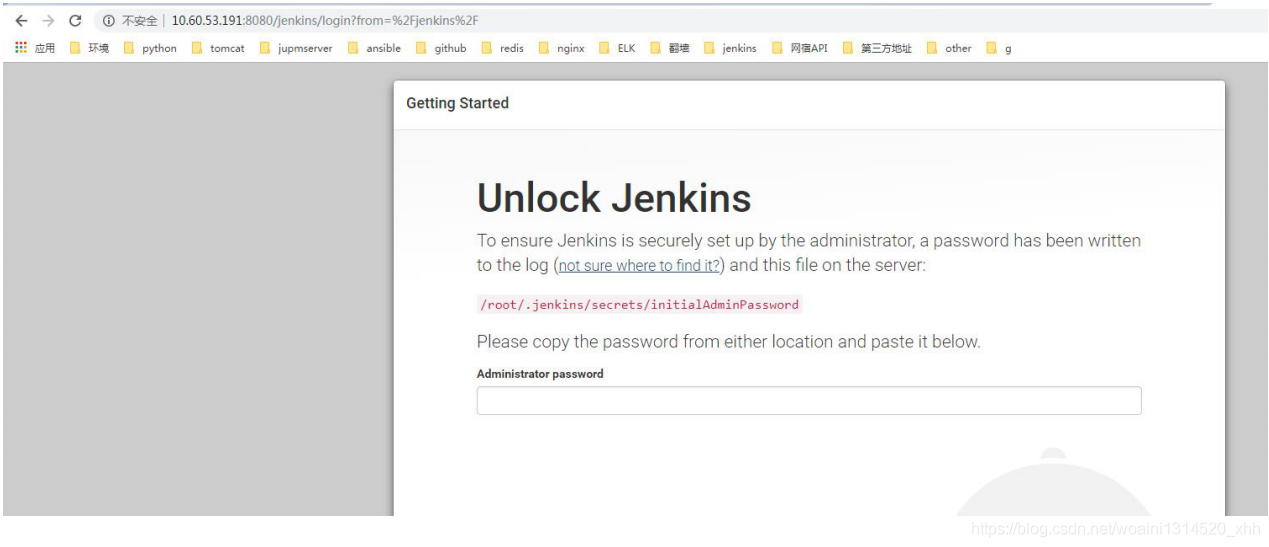Click the browser forward arrow
1269x547 pixels.
[x=48, y=21]
